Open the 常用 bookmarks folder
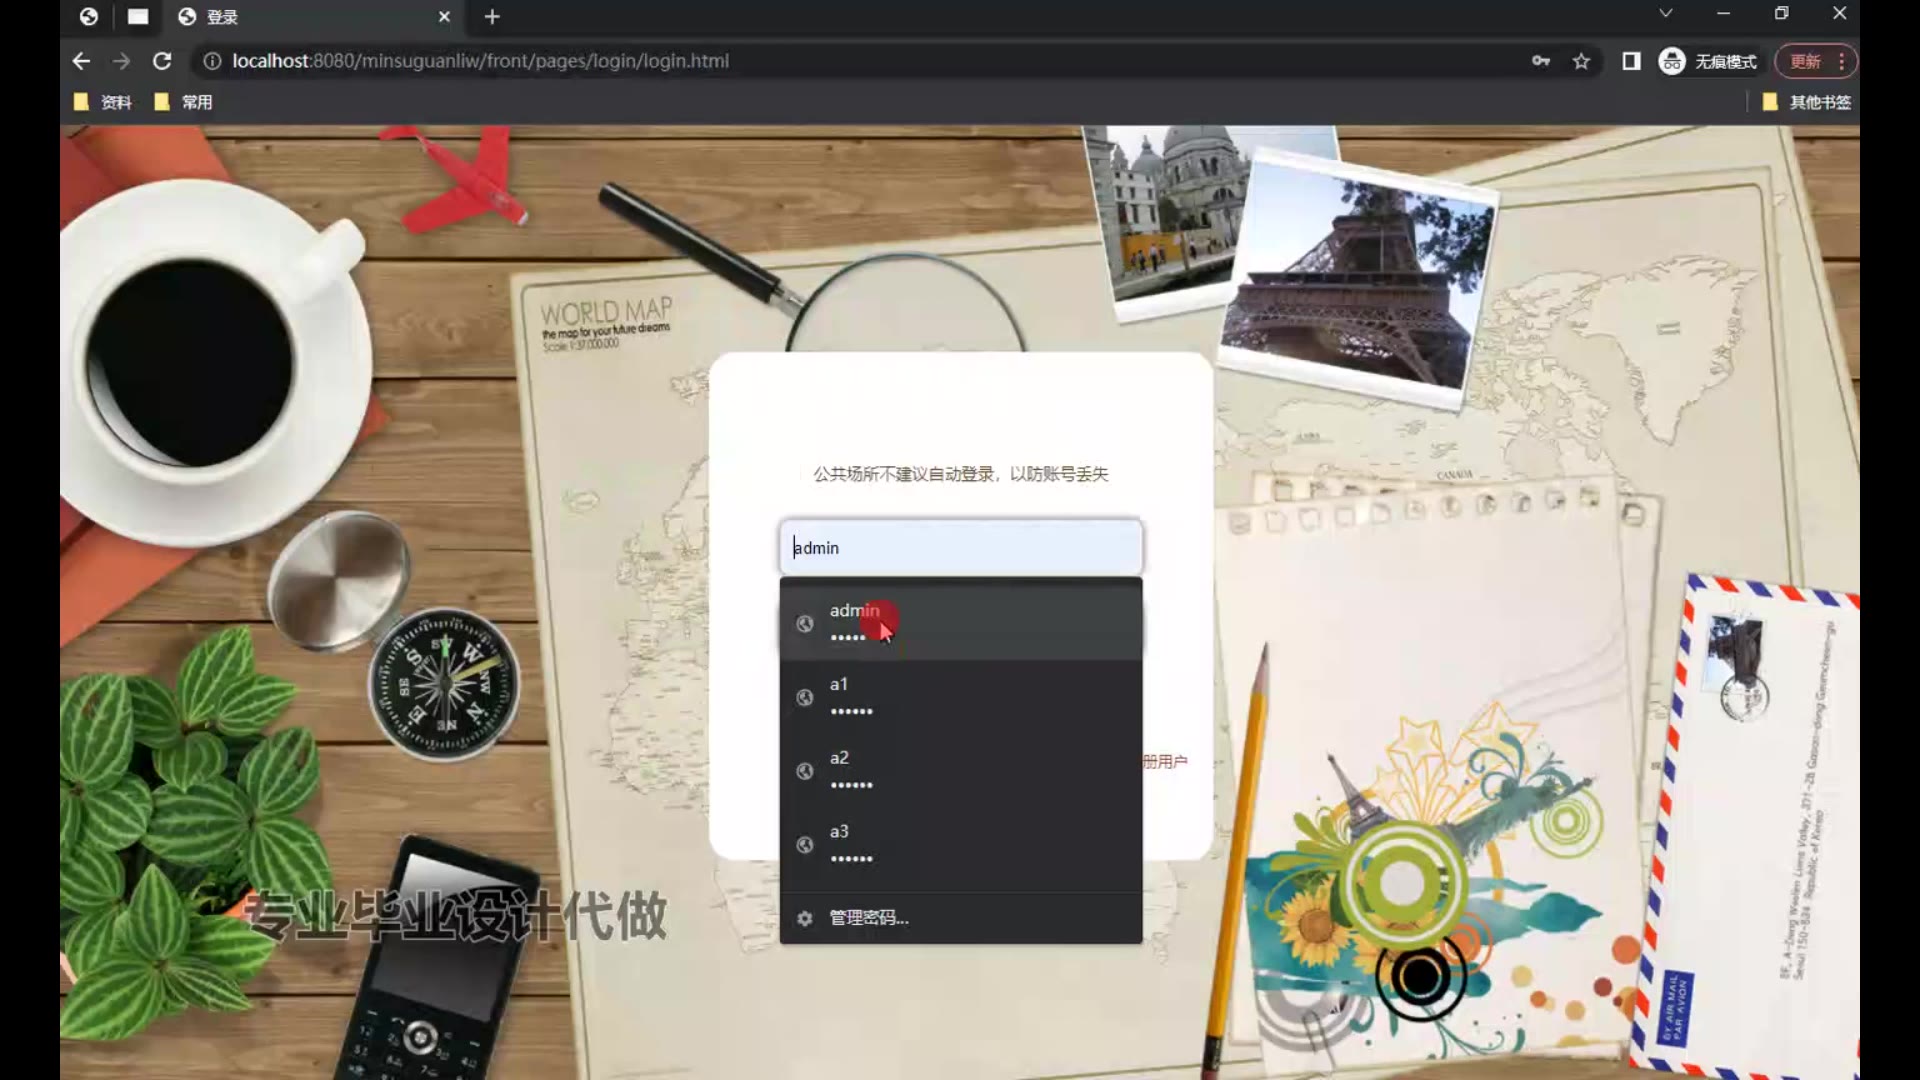This screenshot has height=1080, width=1920. tap(183, 102)
